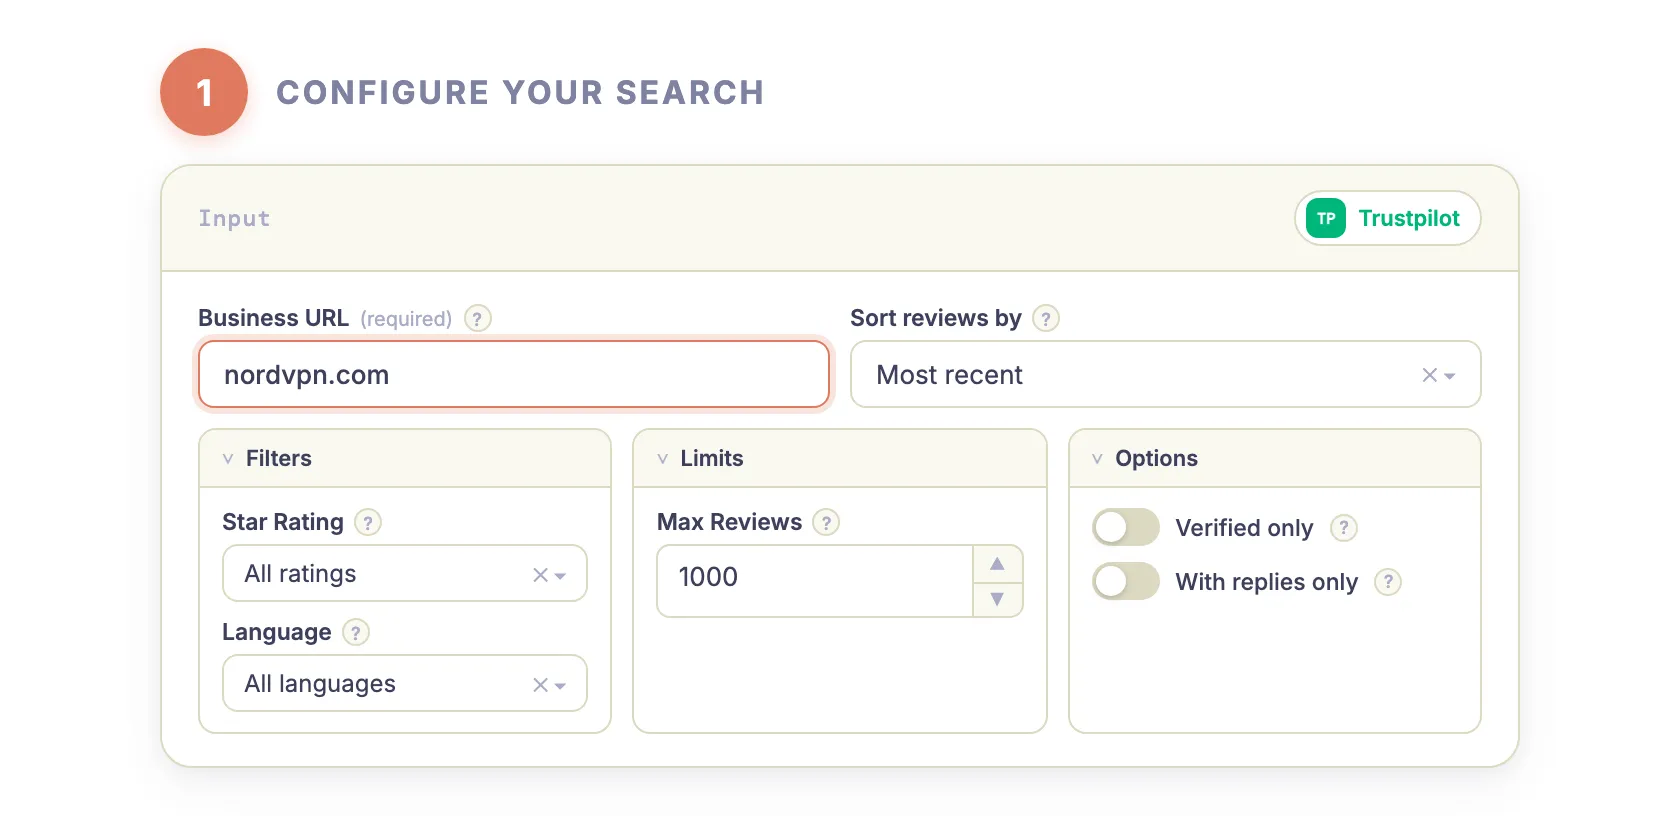Viewport: 1680px width, 816px height.
Task: Clear the Most recent sort selection
Action: (1428, 375)
